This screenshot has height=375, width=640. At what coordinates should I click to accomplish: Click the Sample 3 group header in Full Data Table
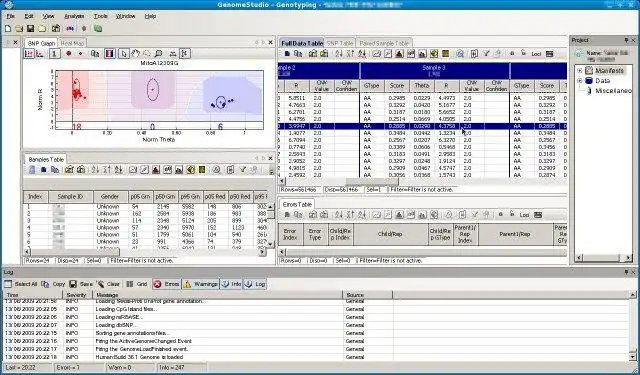click(x=434, y=71)
